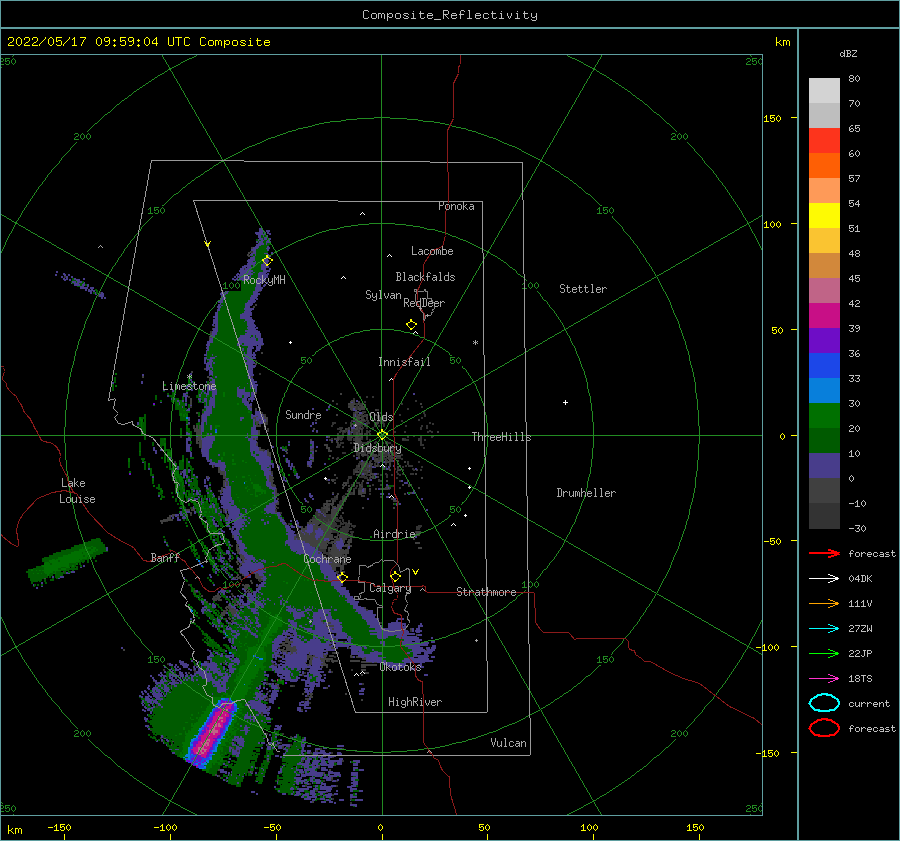Select the 'Vulcan' map label

[x=508, y=743]
